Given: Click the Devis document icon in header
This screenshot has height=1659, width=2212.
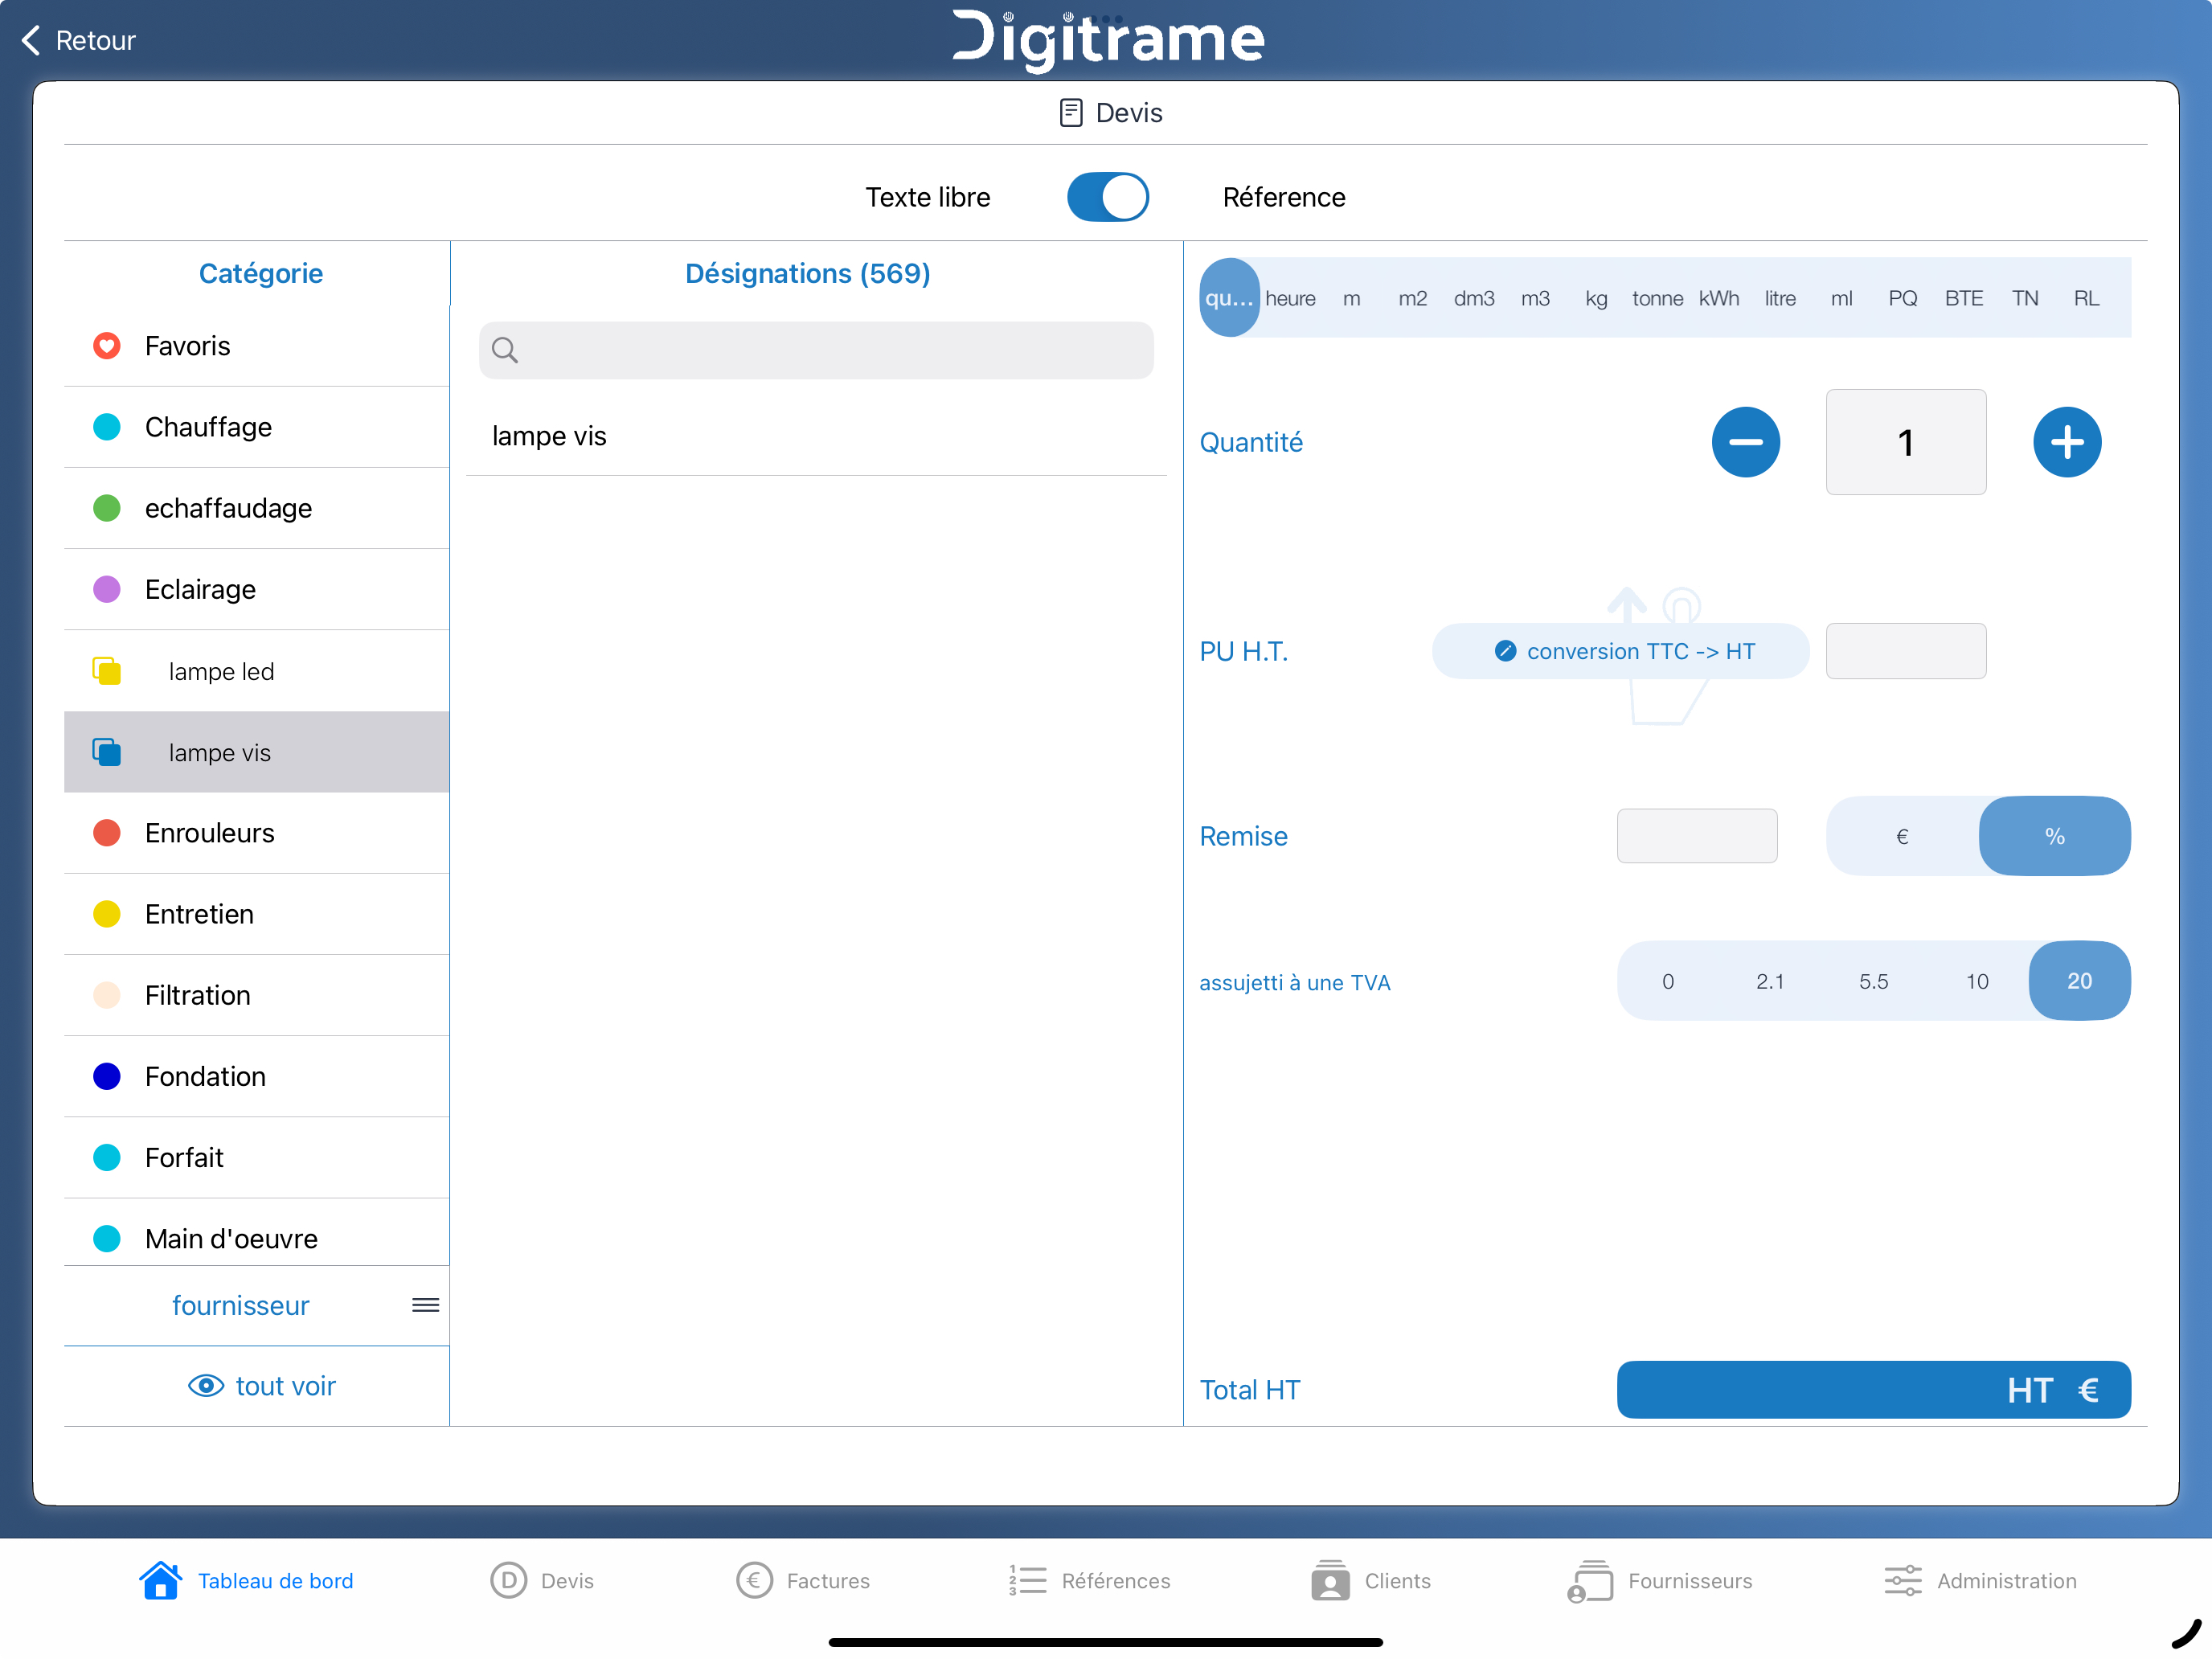Looking at the screenshot, I should click(1070, 112).
